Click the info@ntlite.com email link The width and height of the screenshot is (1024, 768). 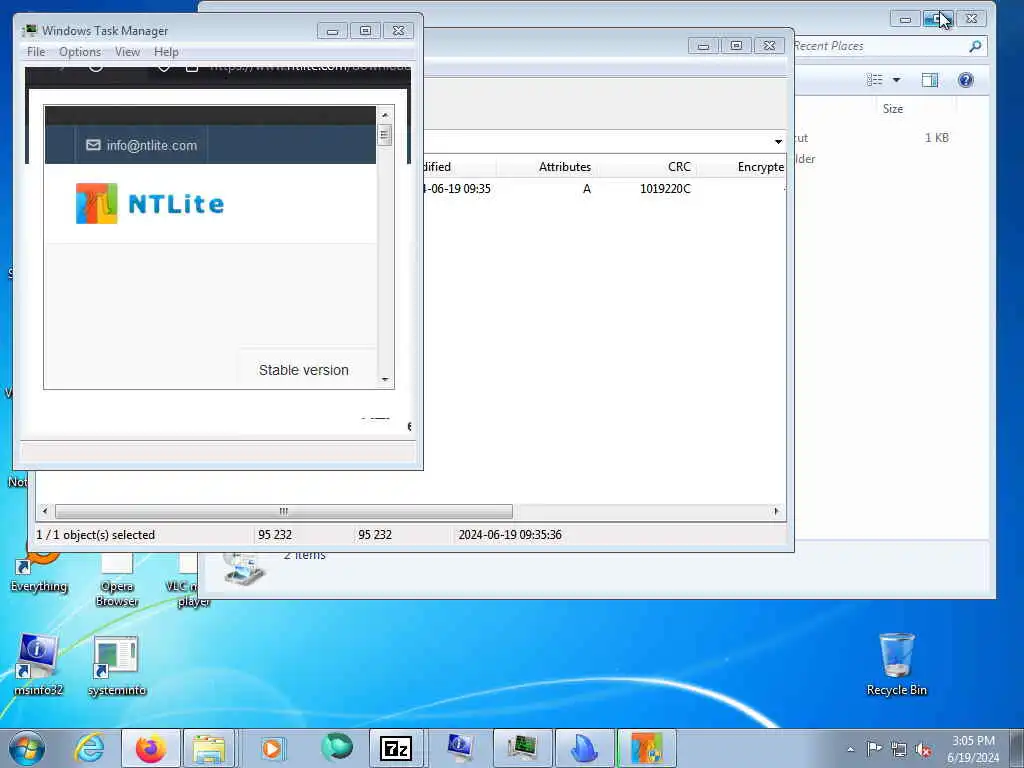click(x=142, y=145)
